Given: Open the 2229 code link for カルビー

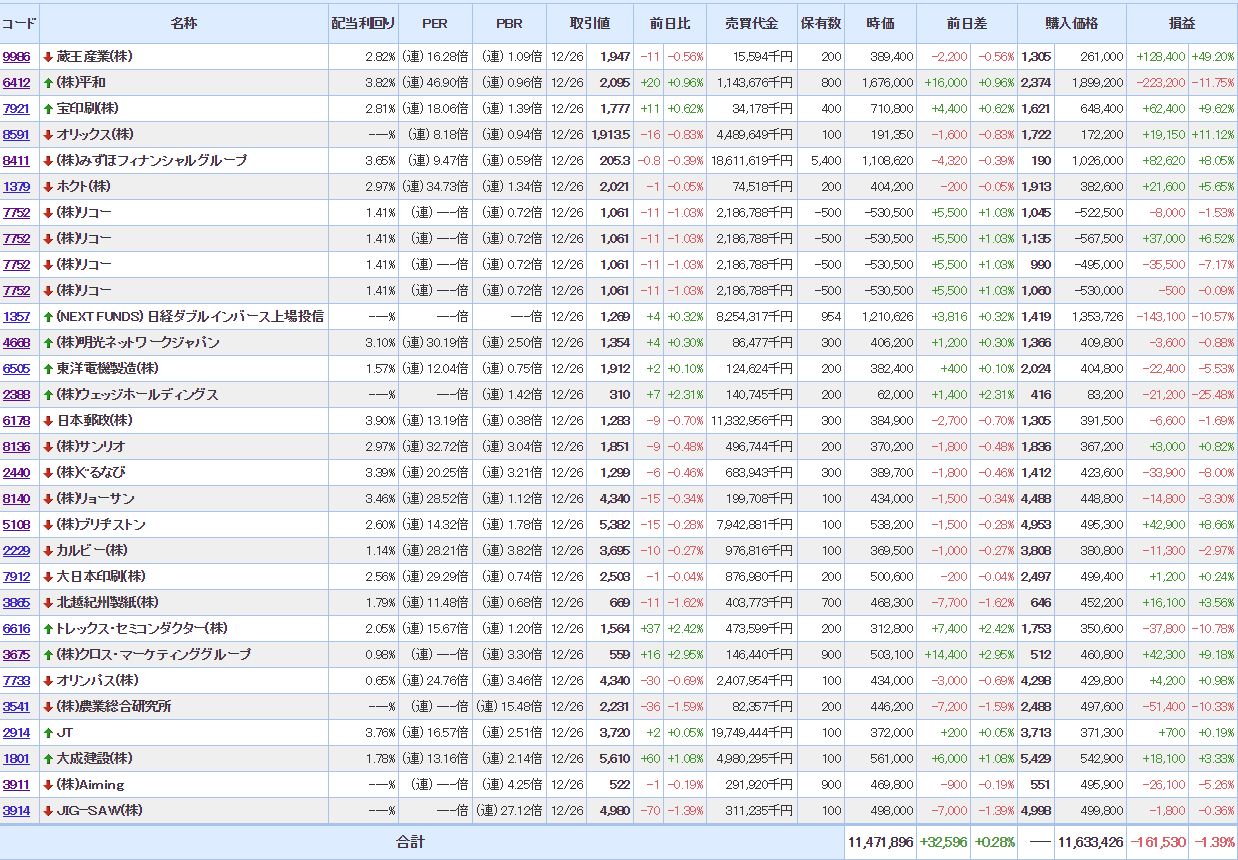Looking at the screenshot, I should [x=16, y=551].
